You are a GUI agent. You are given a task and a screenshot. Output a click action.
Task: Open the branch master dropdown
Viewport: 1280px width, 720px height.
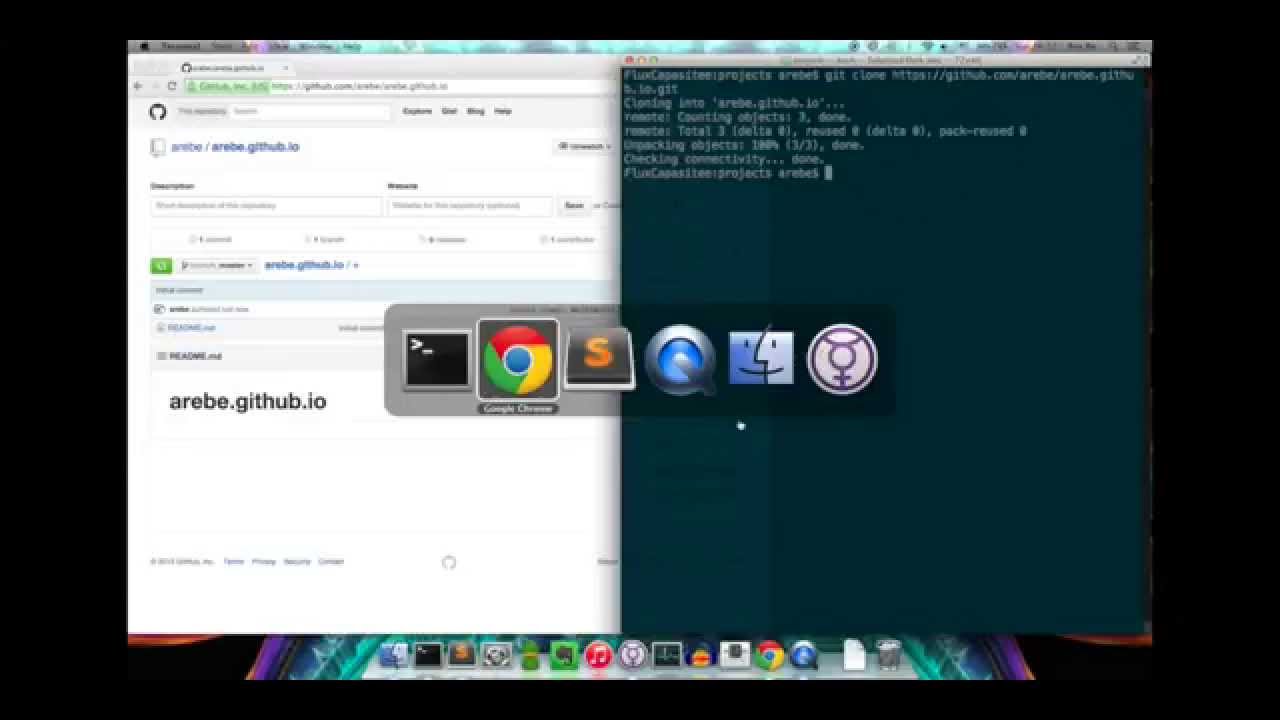(x=217, y=265)
